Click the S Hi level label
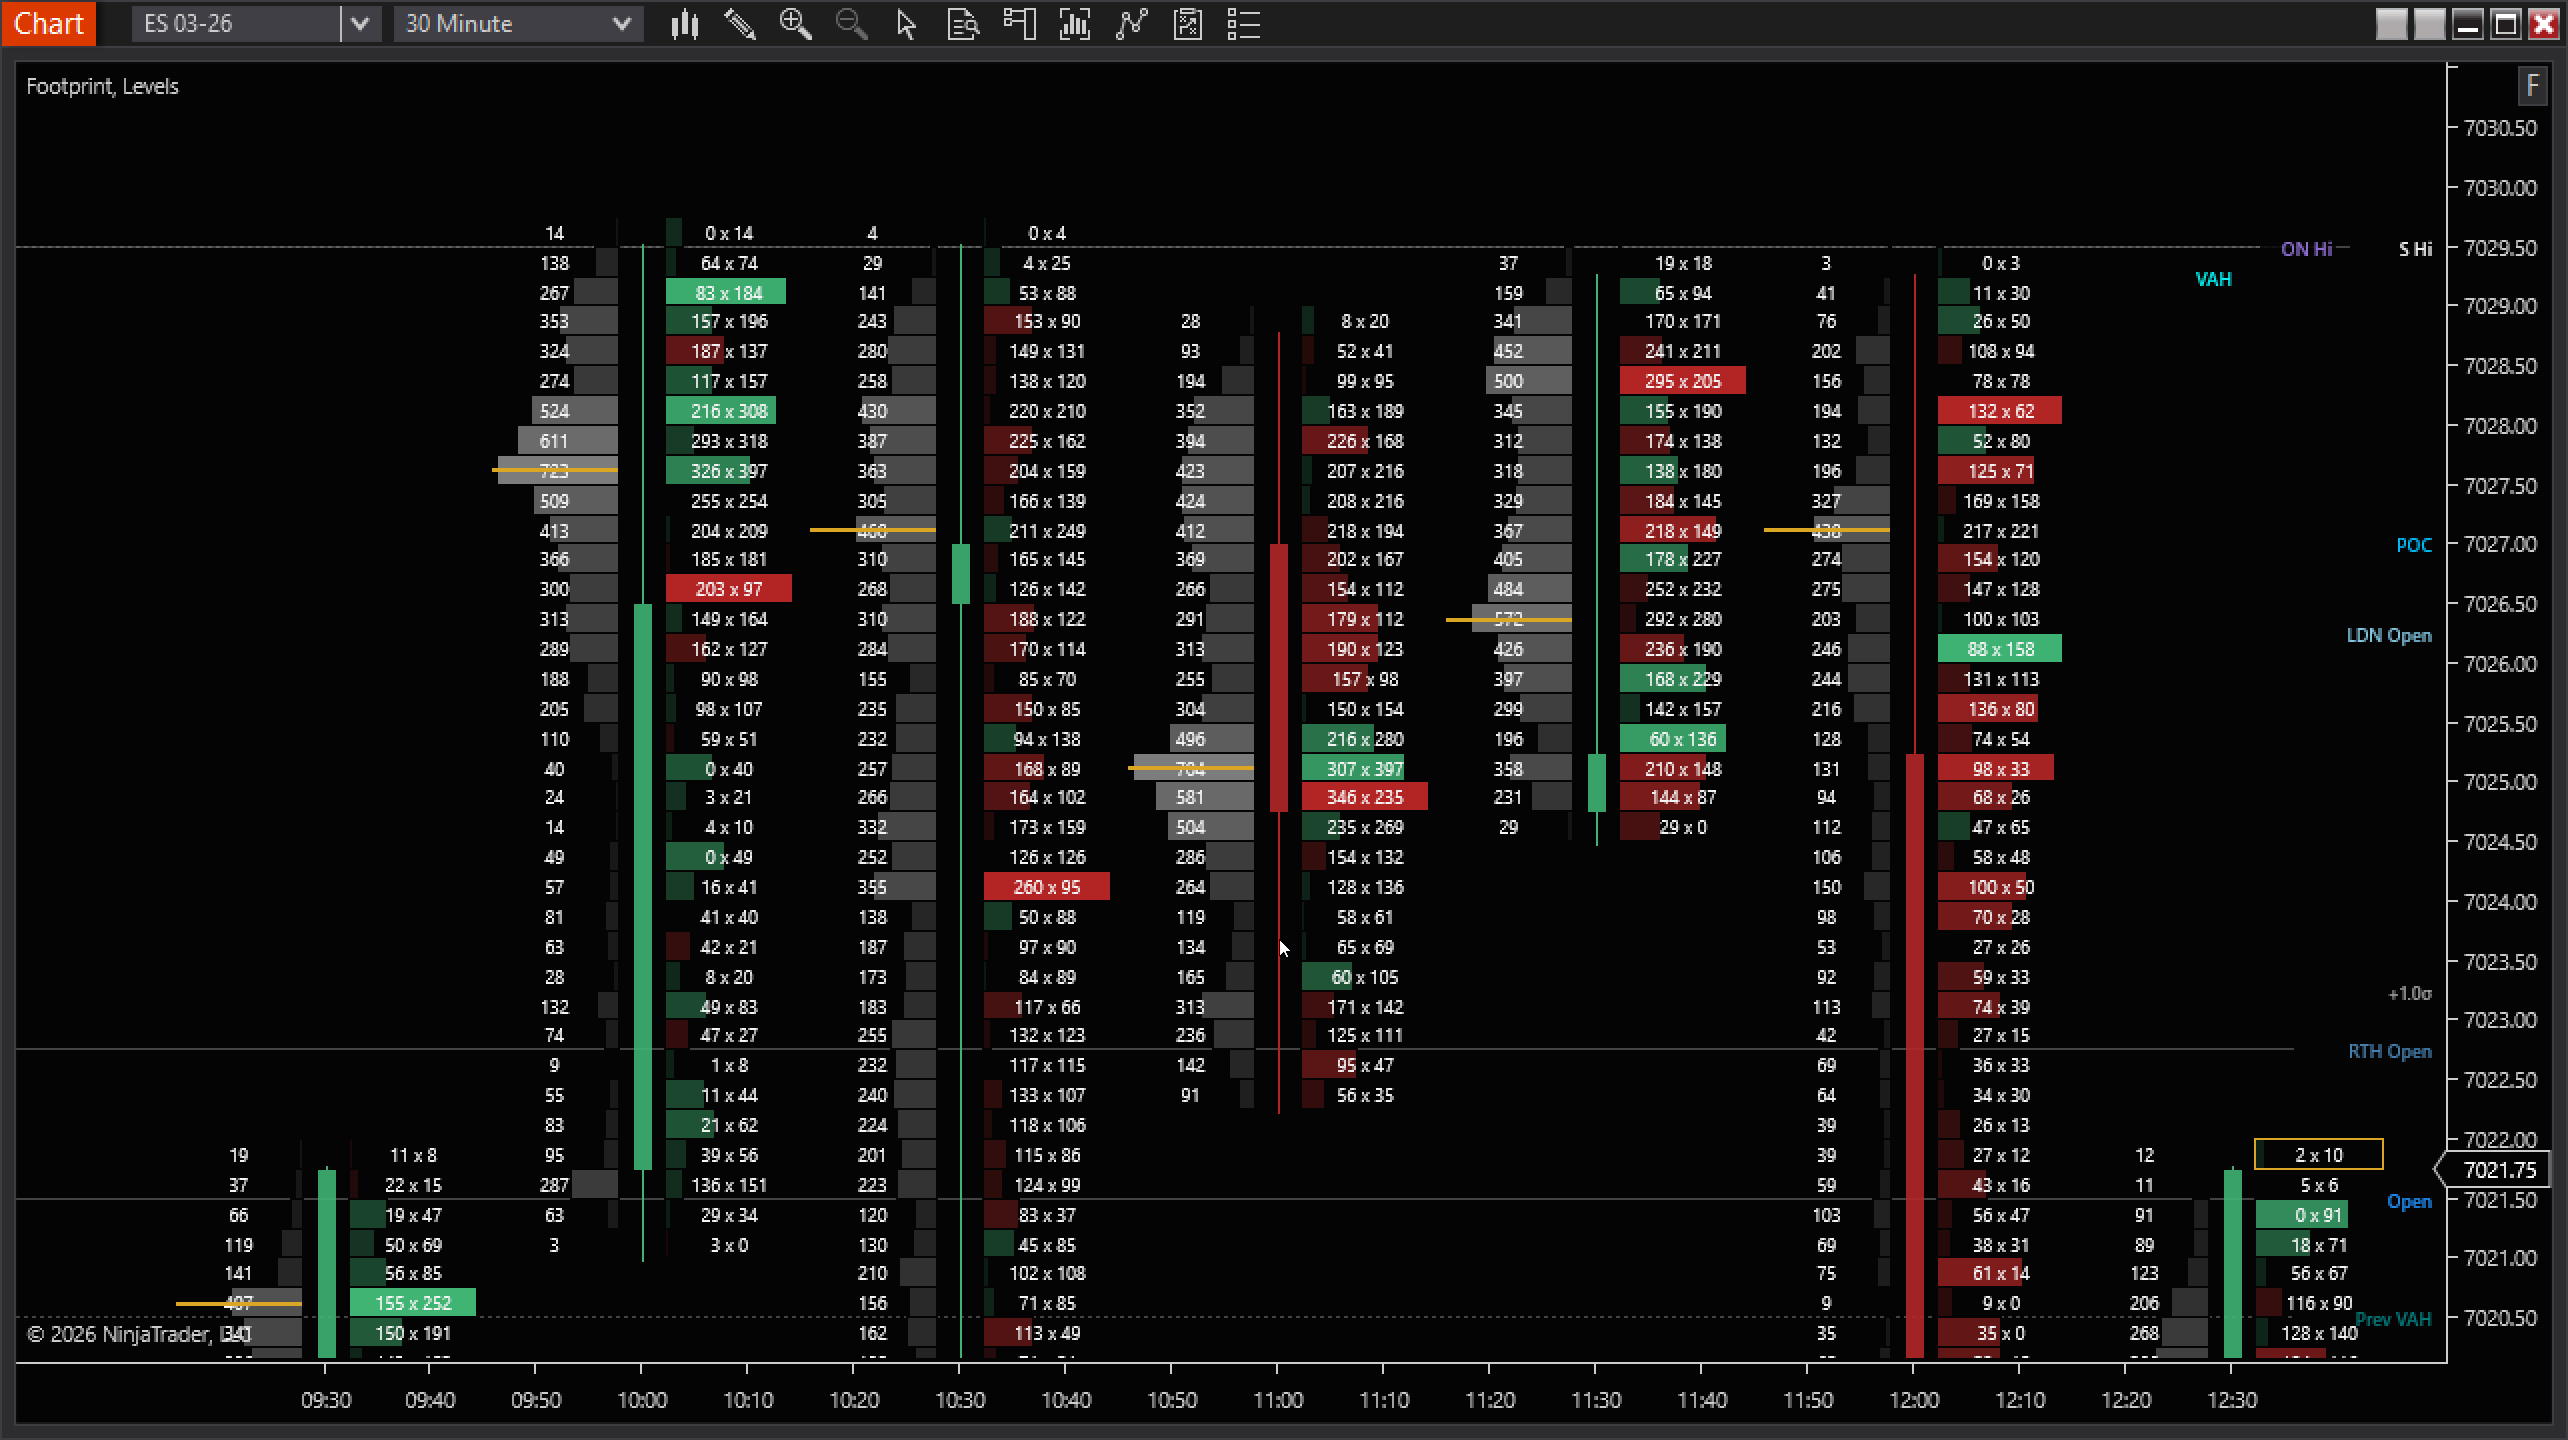Screen dimensions: 2568x1440 tap(2415, 249)
